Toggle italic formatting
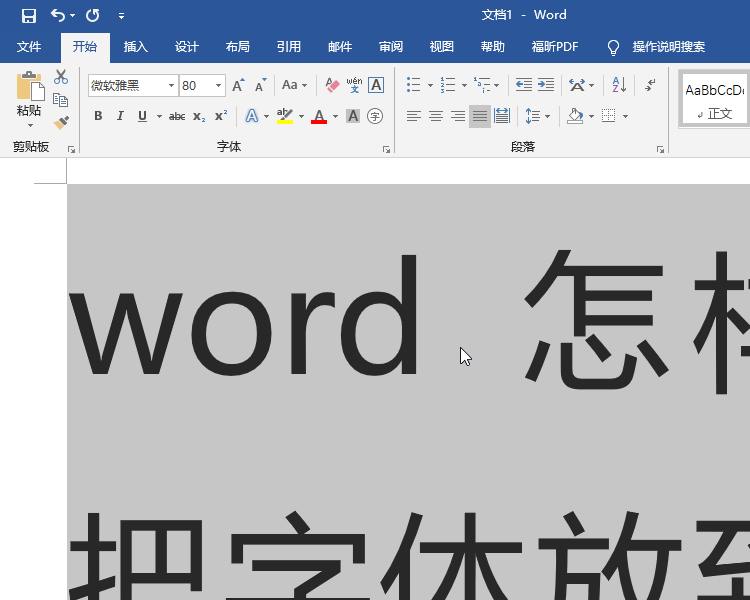The image size is (750, 600). [120, 116]
